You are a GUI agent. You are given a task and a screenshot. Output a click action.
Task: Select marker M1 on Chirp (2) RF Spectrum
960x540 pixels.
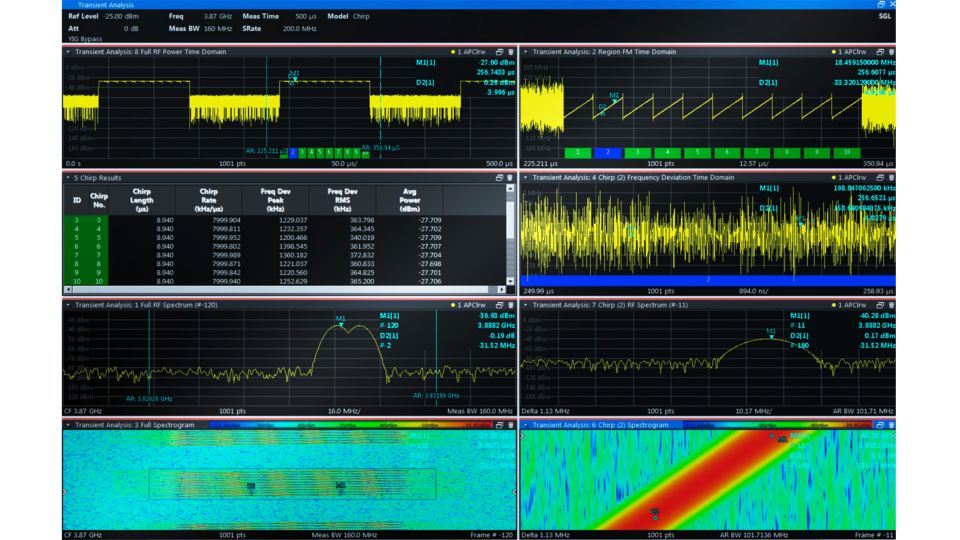pyautogui.click(x=771, y=333)
